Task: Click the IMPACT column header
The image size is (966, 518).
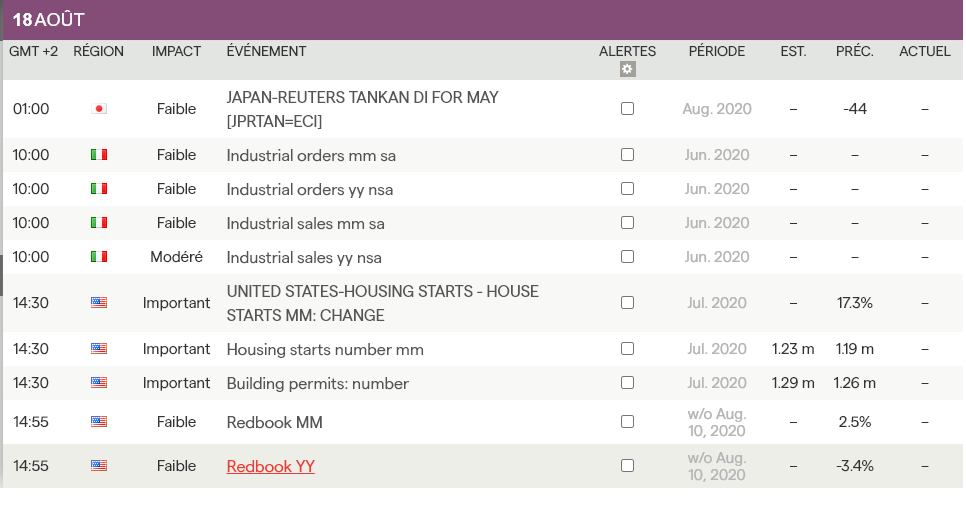Action: pos(176,51)
